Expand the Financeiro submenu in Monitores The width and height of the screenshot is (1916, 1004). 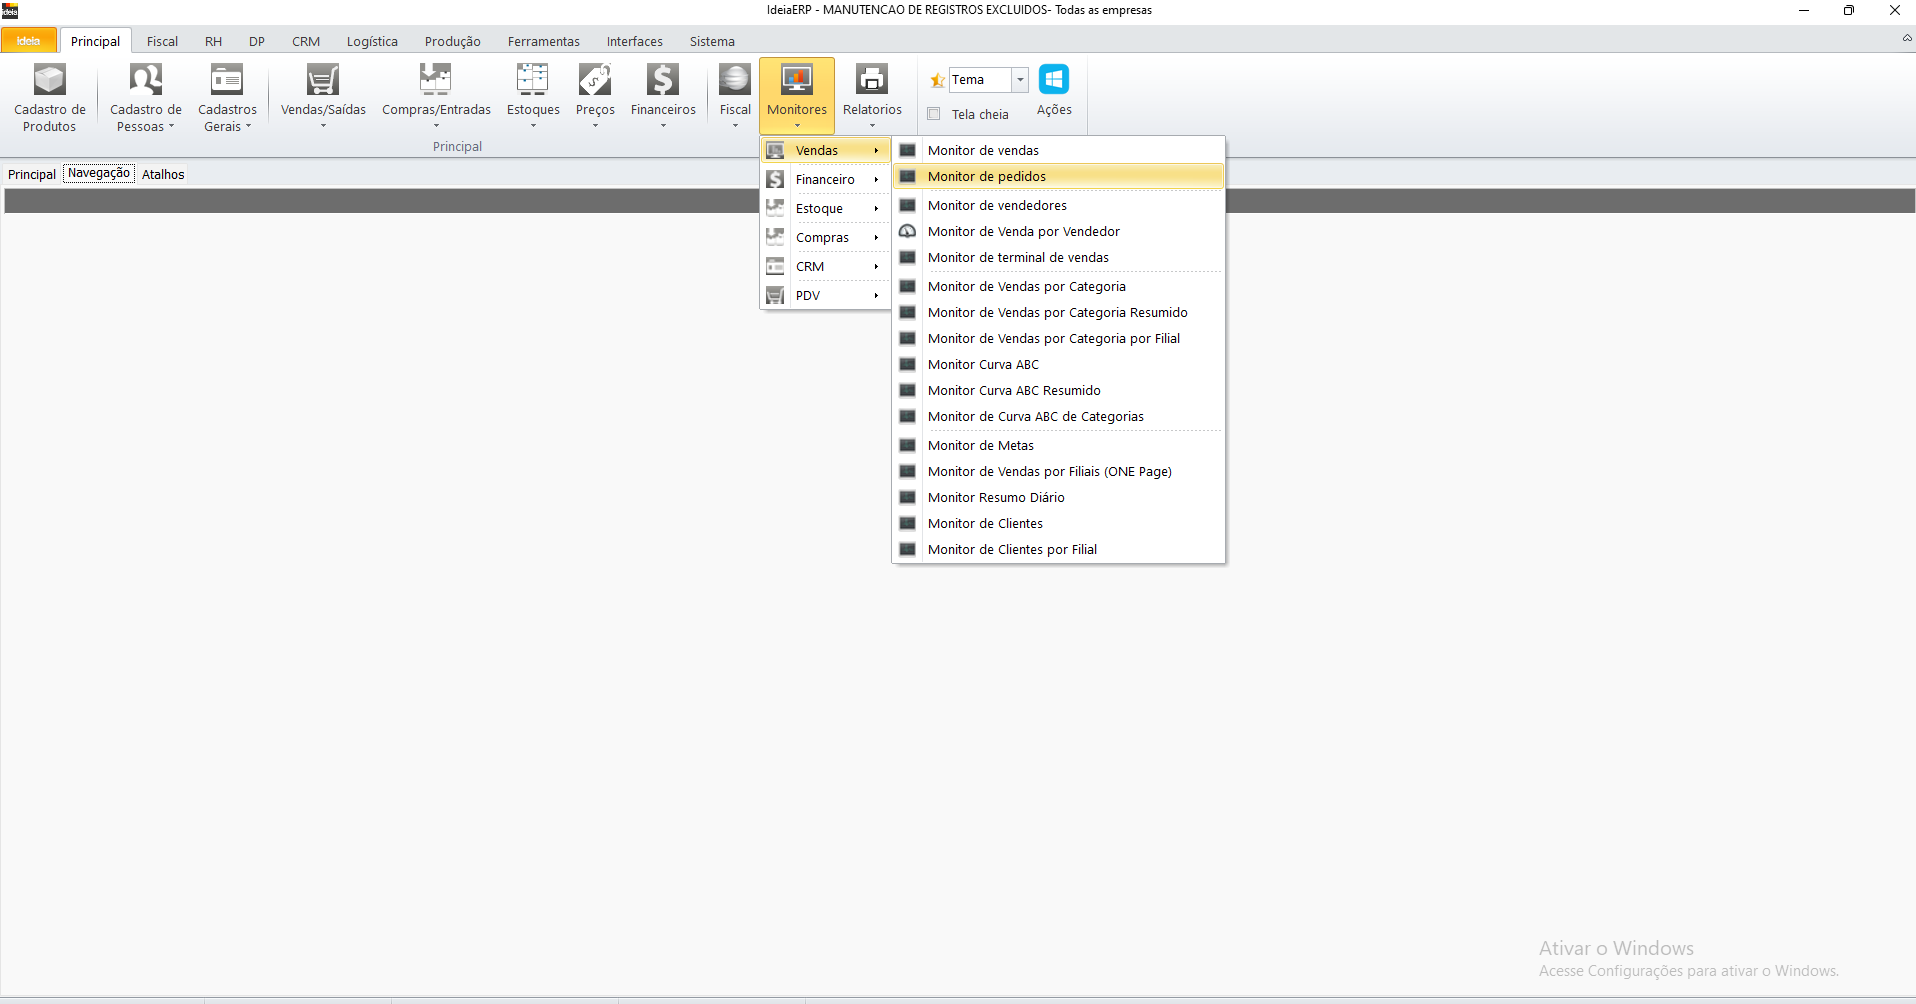tap(825, 180)
